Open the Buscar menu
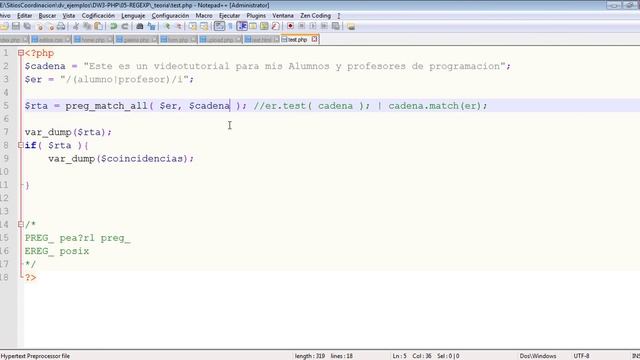 coord(47,16)
